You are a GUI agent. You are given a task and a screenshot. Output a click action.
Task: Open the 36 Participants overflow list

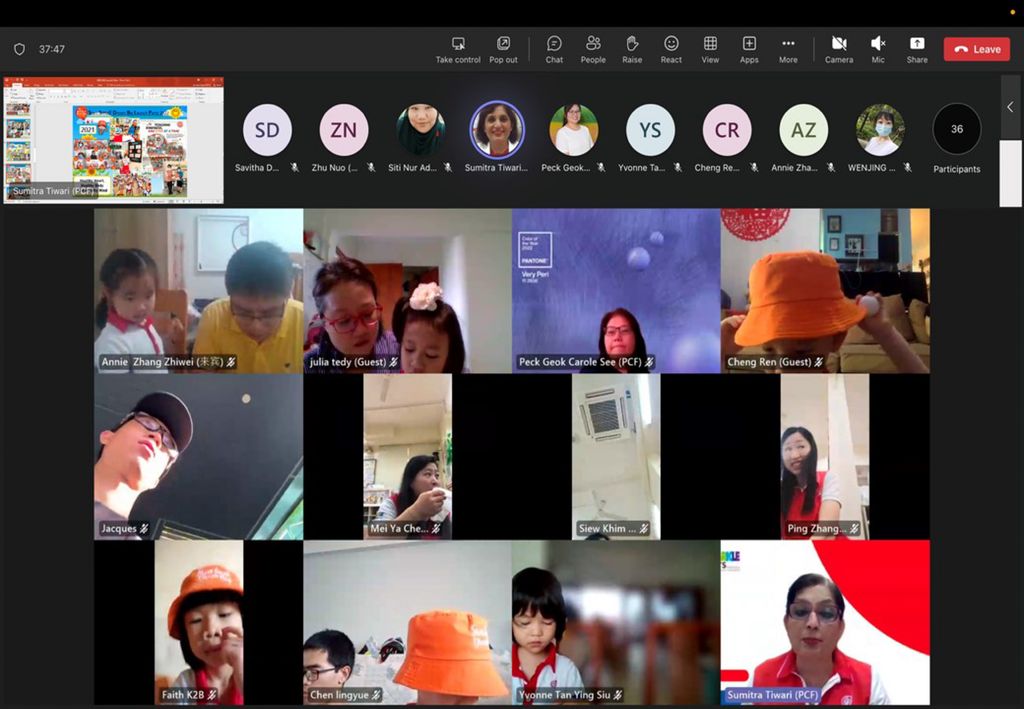point(957,129)
